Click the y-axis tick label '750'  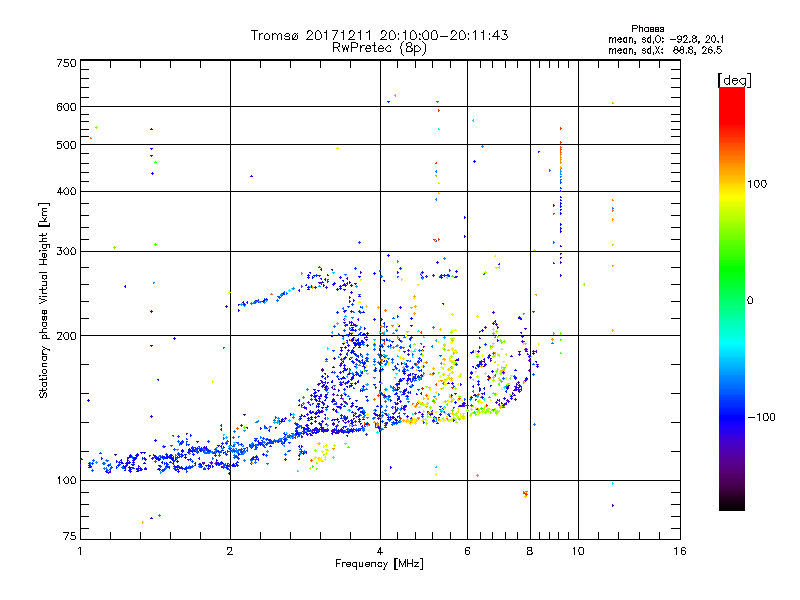[x=66, y=63]
